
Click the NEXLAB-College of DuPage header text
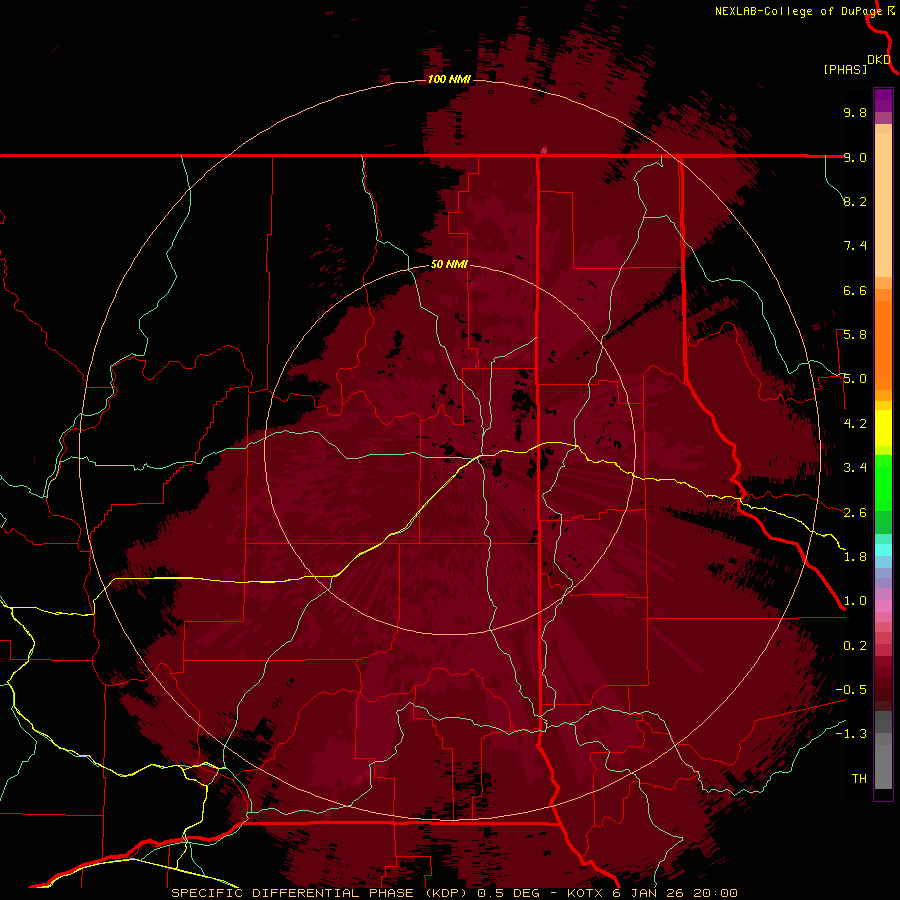799,11
